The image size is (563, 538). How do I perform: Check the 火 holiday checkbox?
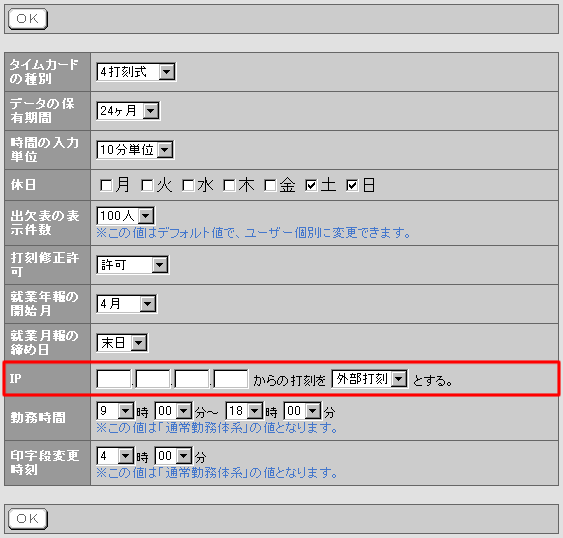[x=147, y=186]
